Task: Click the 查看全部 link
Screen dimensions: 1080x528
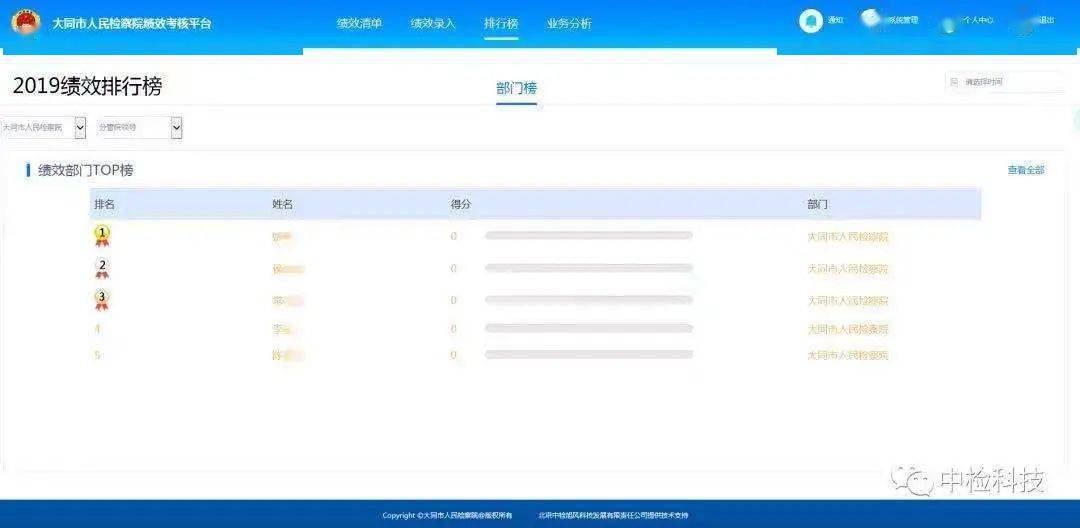Action: (1026, 170)
